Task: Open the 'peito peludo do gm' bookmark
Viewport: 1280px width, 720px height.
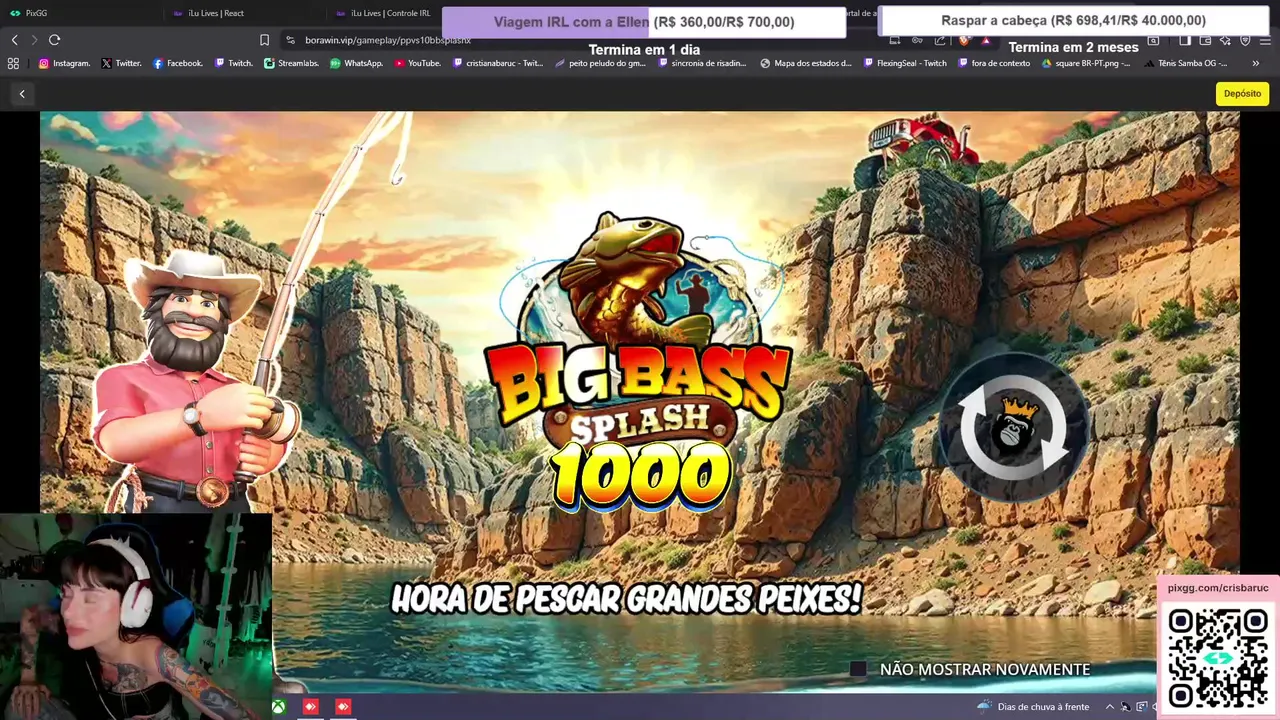Action: (600, 63)
